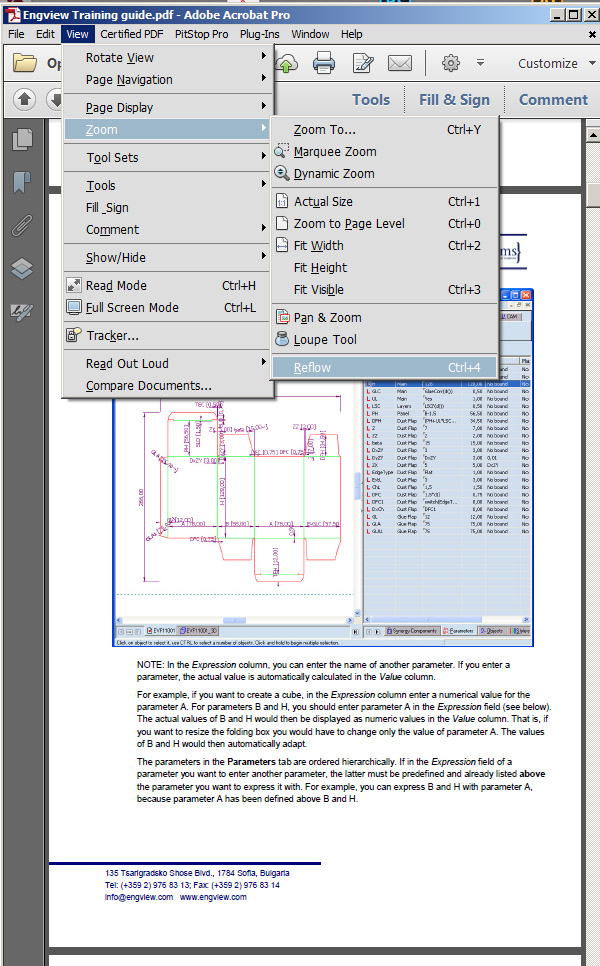Open the PitStop Pro menu

[x=201, y=34]
